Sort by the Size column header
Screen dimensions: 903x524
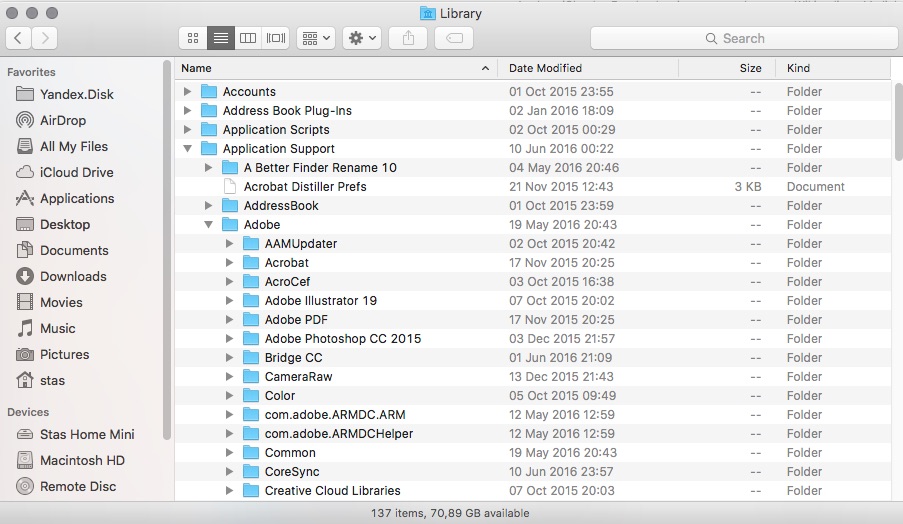pos(727,68)
